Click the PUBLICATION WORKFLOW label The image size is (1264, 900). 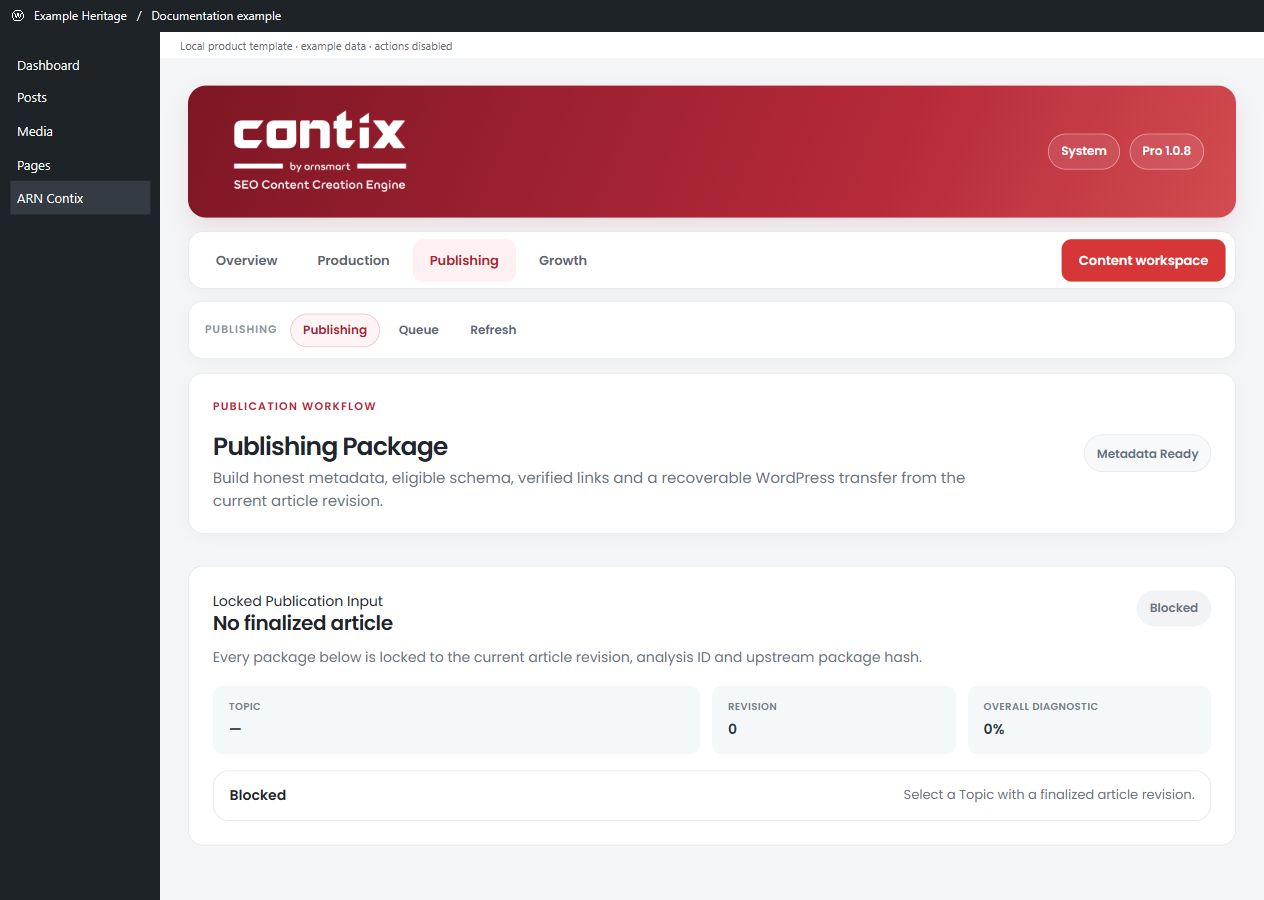(294, 406)
